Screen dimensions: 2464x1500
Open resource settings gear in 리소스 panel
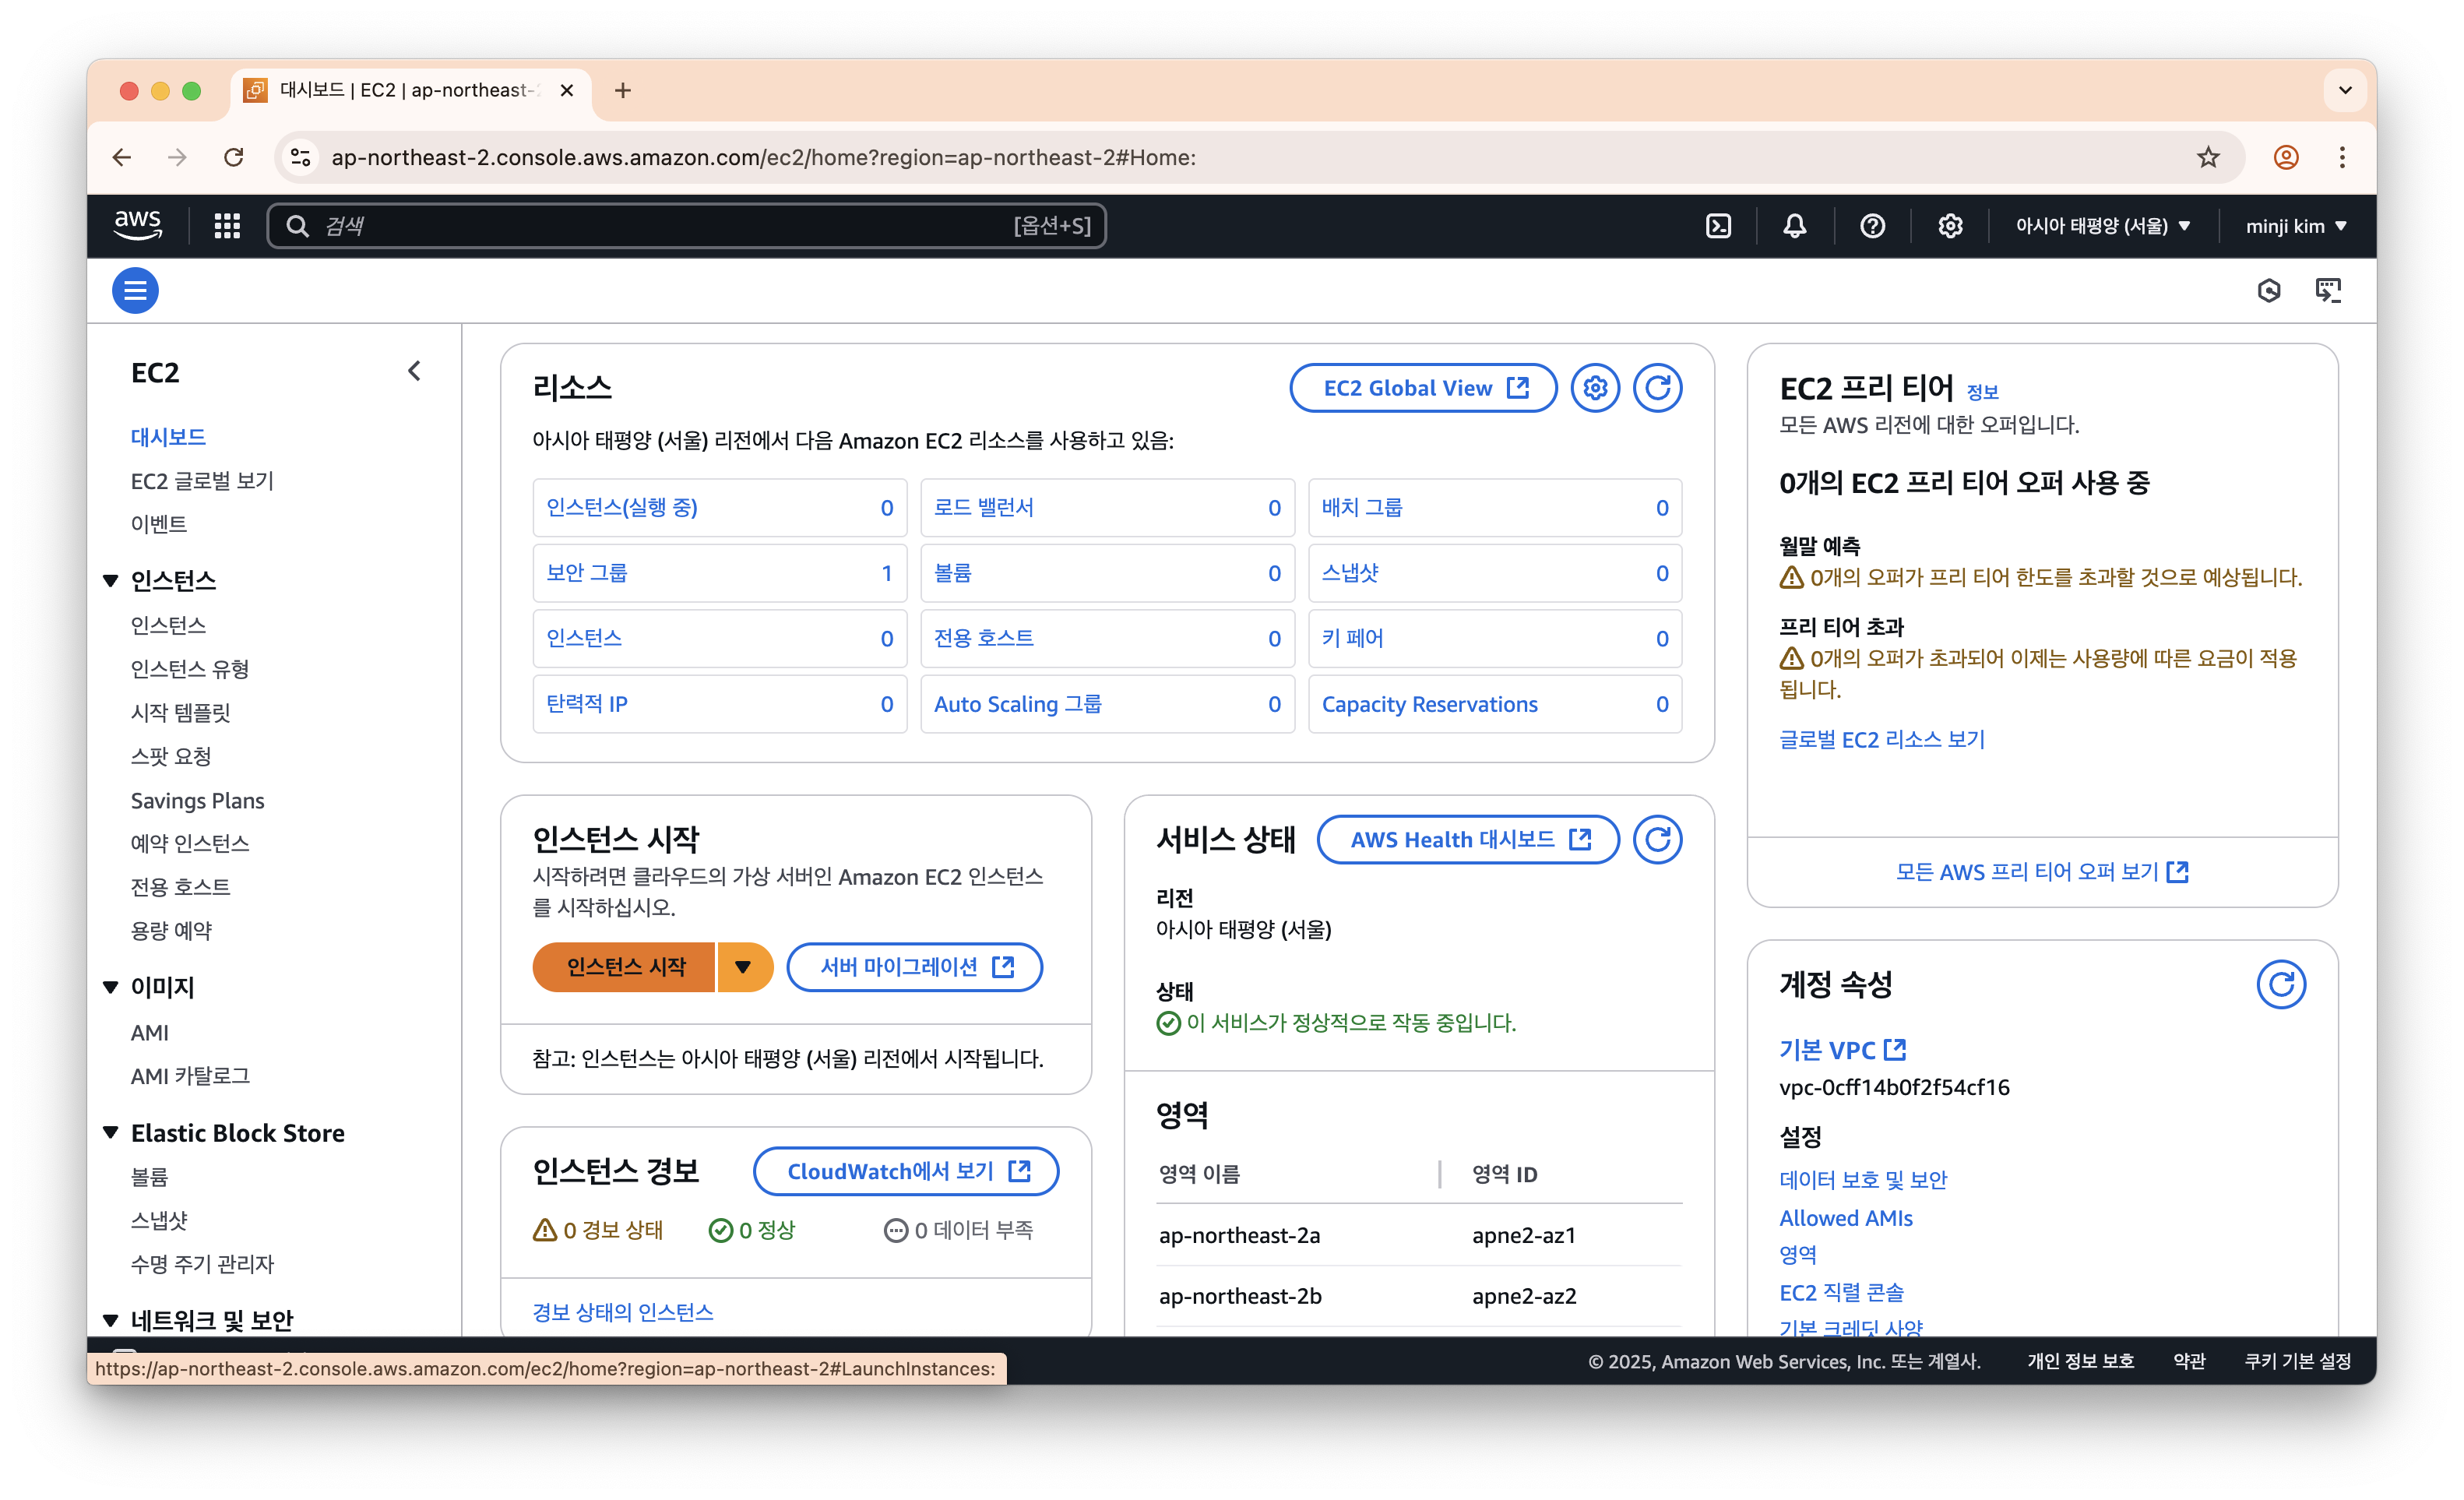1594,387
